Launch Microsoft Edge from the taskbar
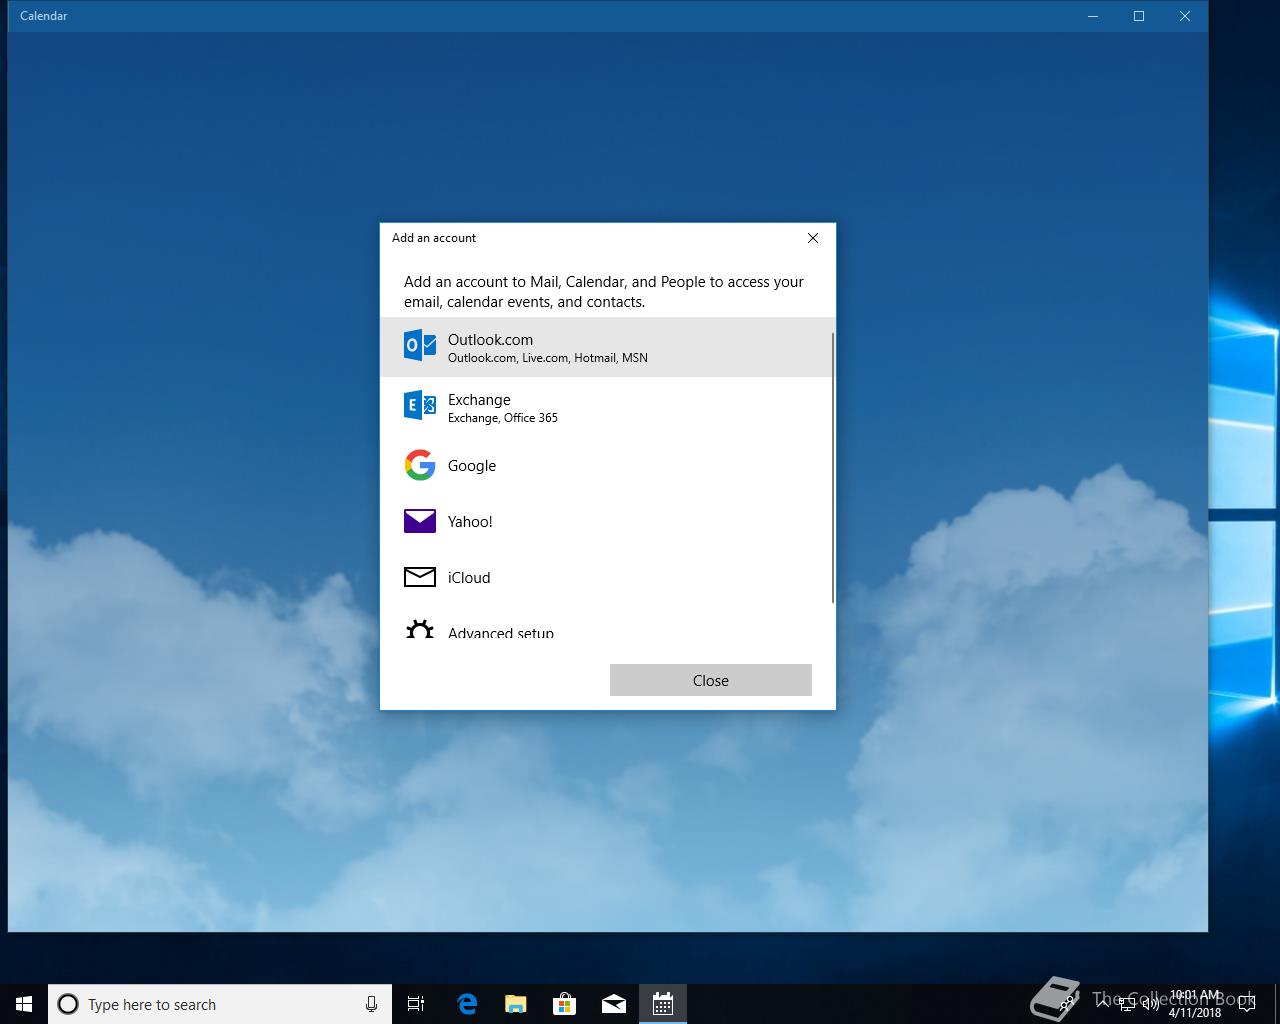This screenshot has height=1024, width=1280. (x=467, y=1004)
